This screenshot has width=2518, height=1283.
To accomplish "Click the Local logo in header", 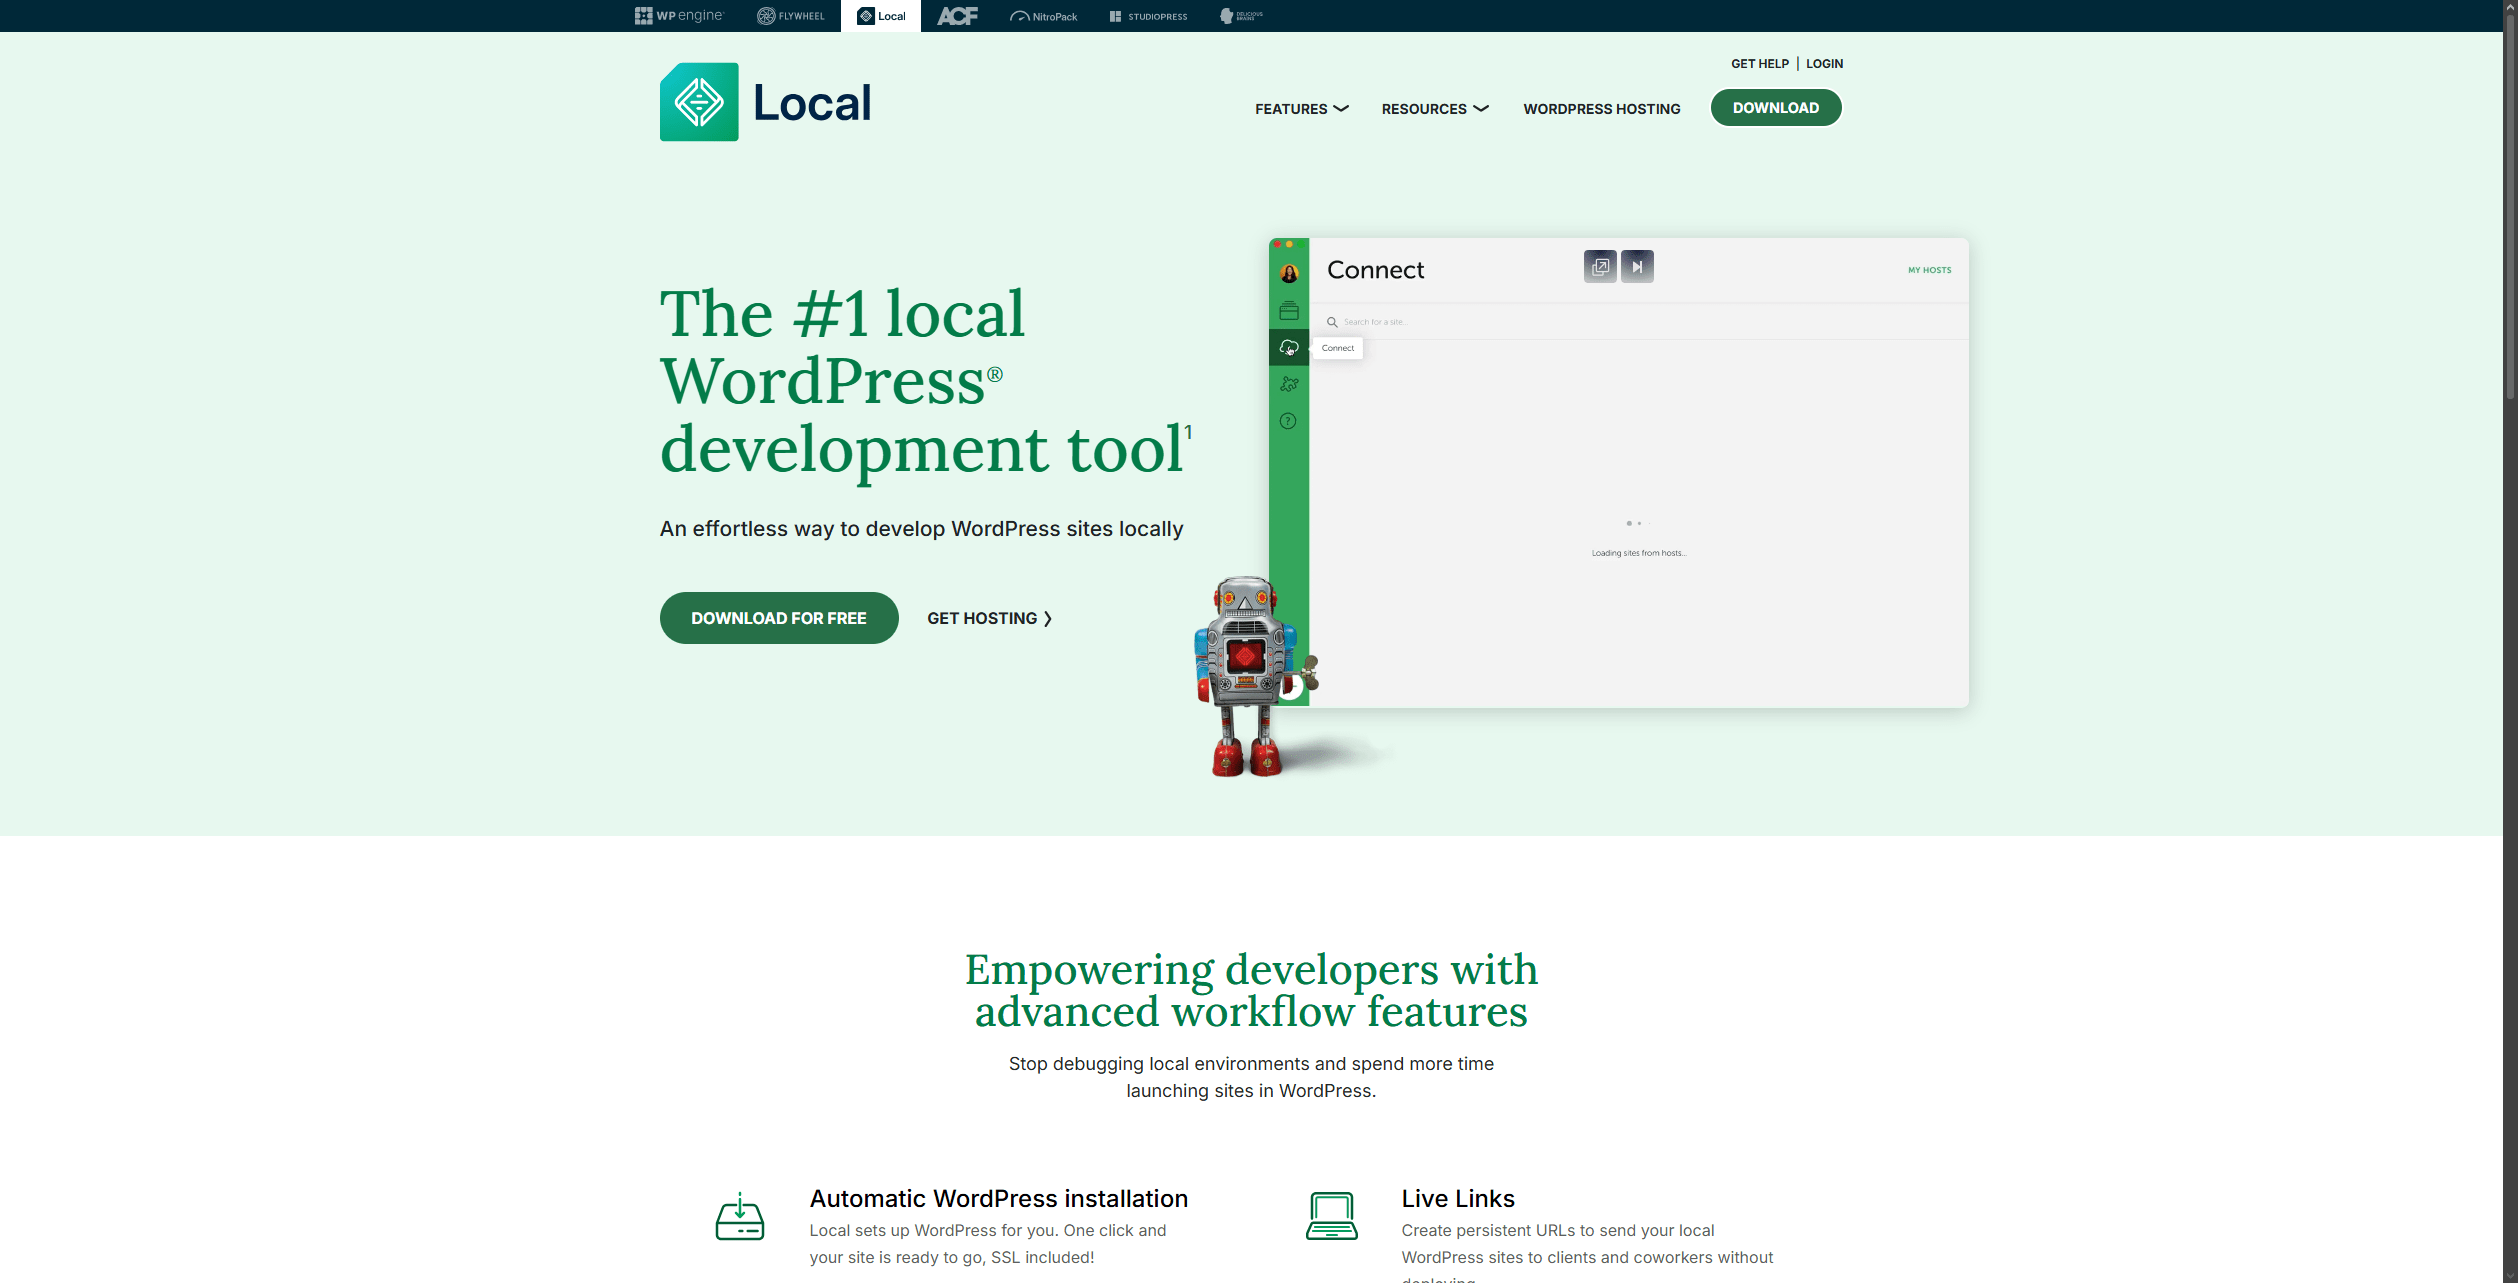I will pyautogui.click(x=766, y=102).
